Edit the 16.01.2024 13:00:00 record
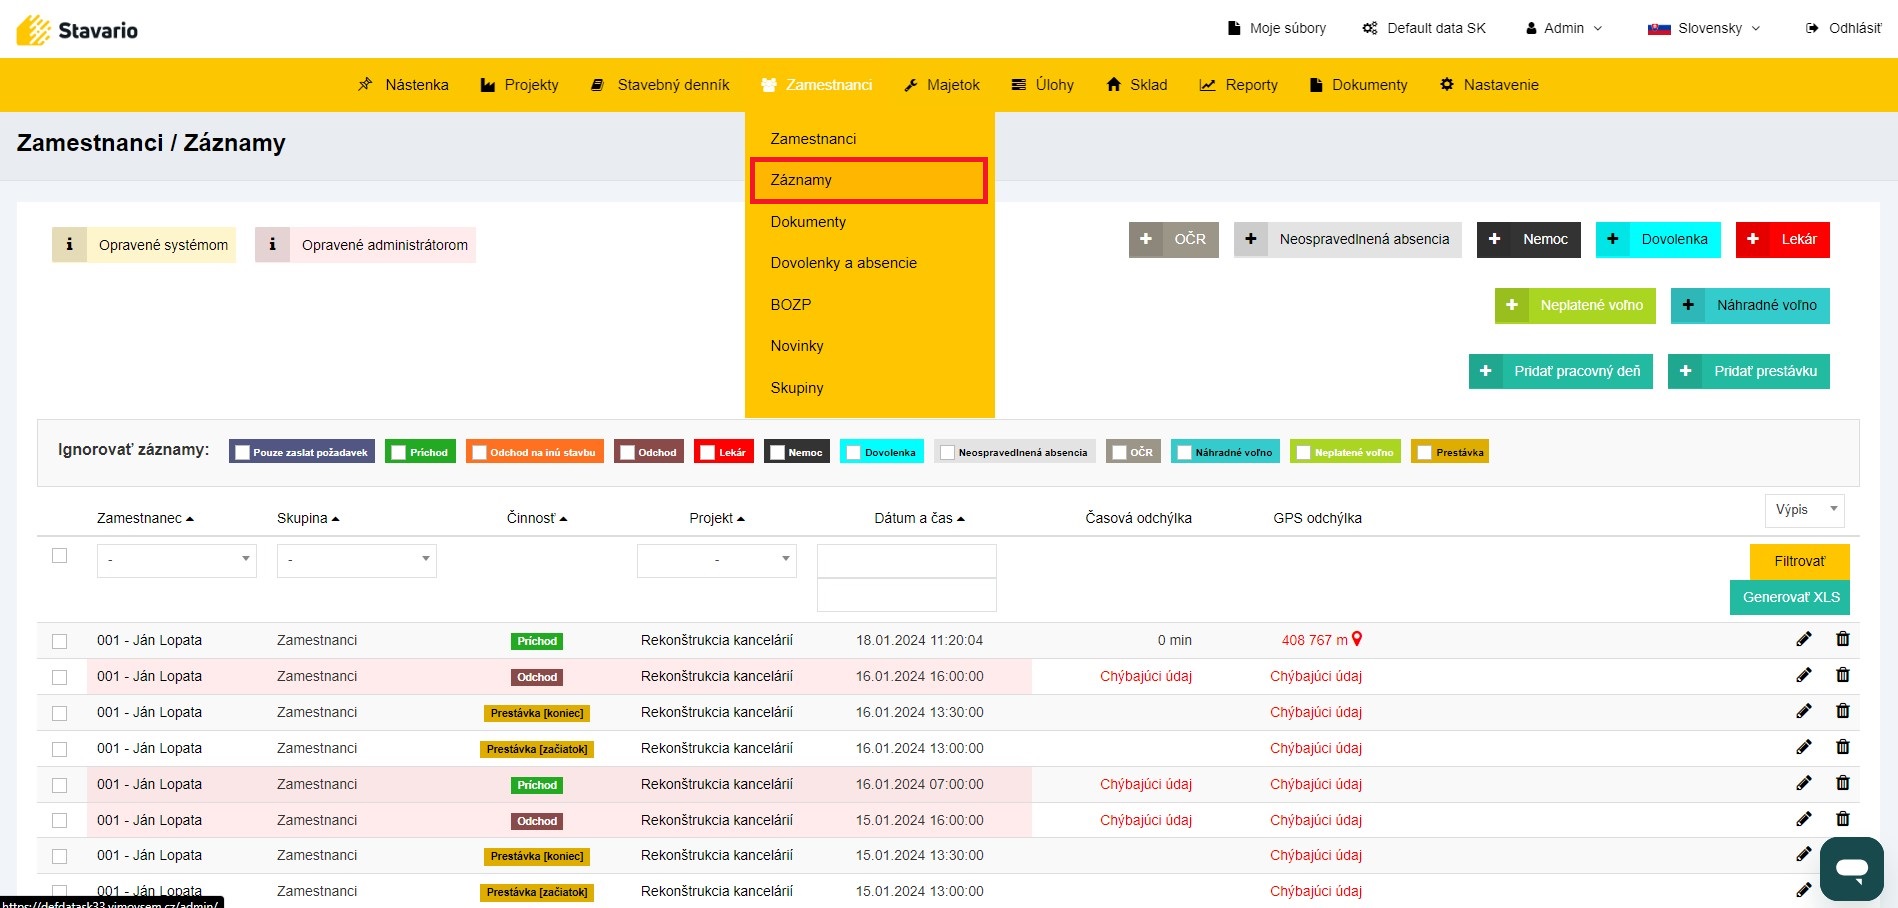 click(1804, 747)
